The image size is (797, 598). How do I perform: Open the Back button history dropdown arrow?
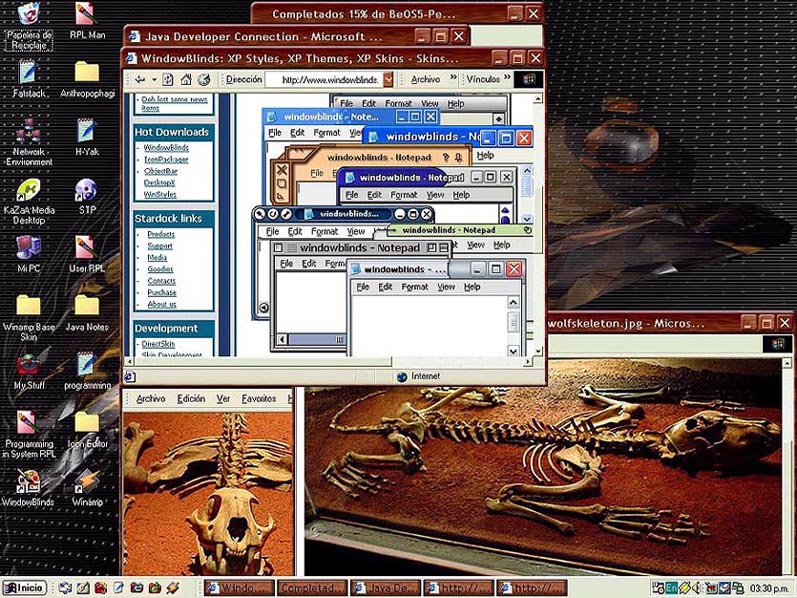pyautogui.click(x=154, y=80)
